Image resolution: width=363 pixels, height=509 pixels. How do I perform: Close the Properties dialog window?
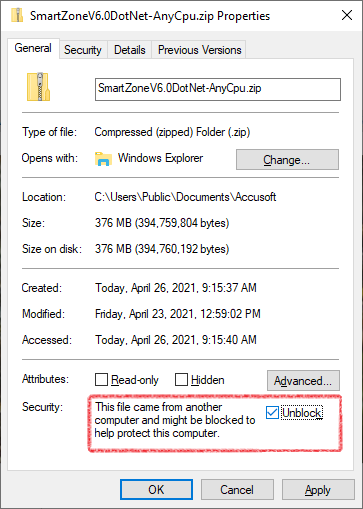[x=347, y=15]
